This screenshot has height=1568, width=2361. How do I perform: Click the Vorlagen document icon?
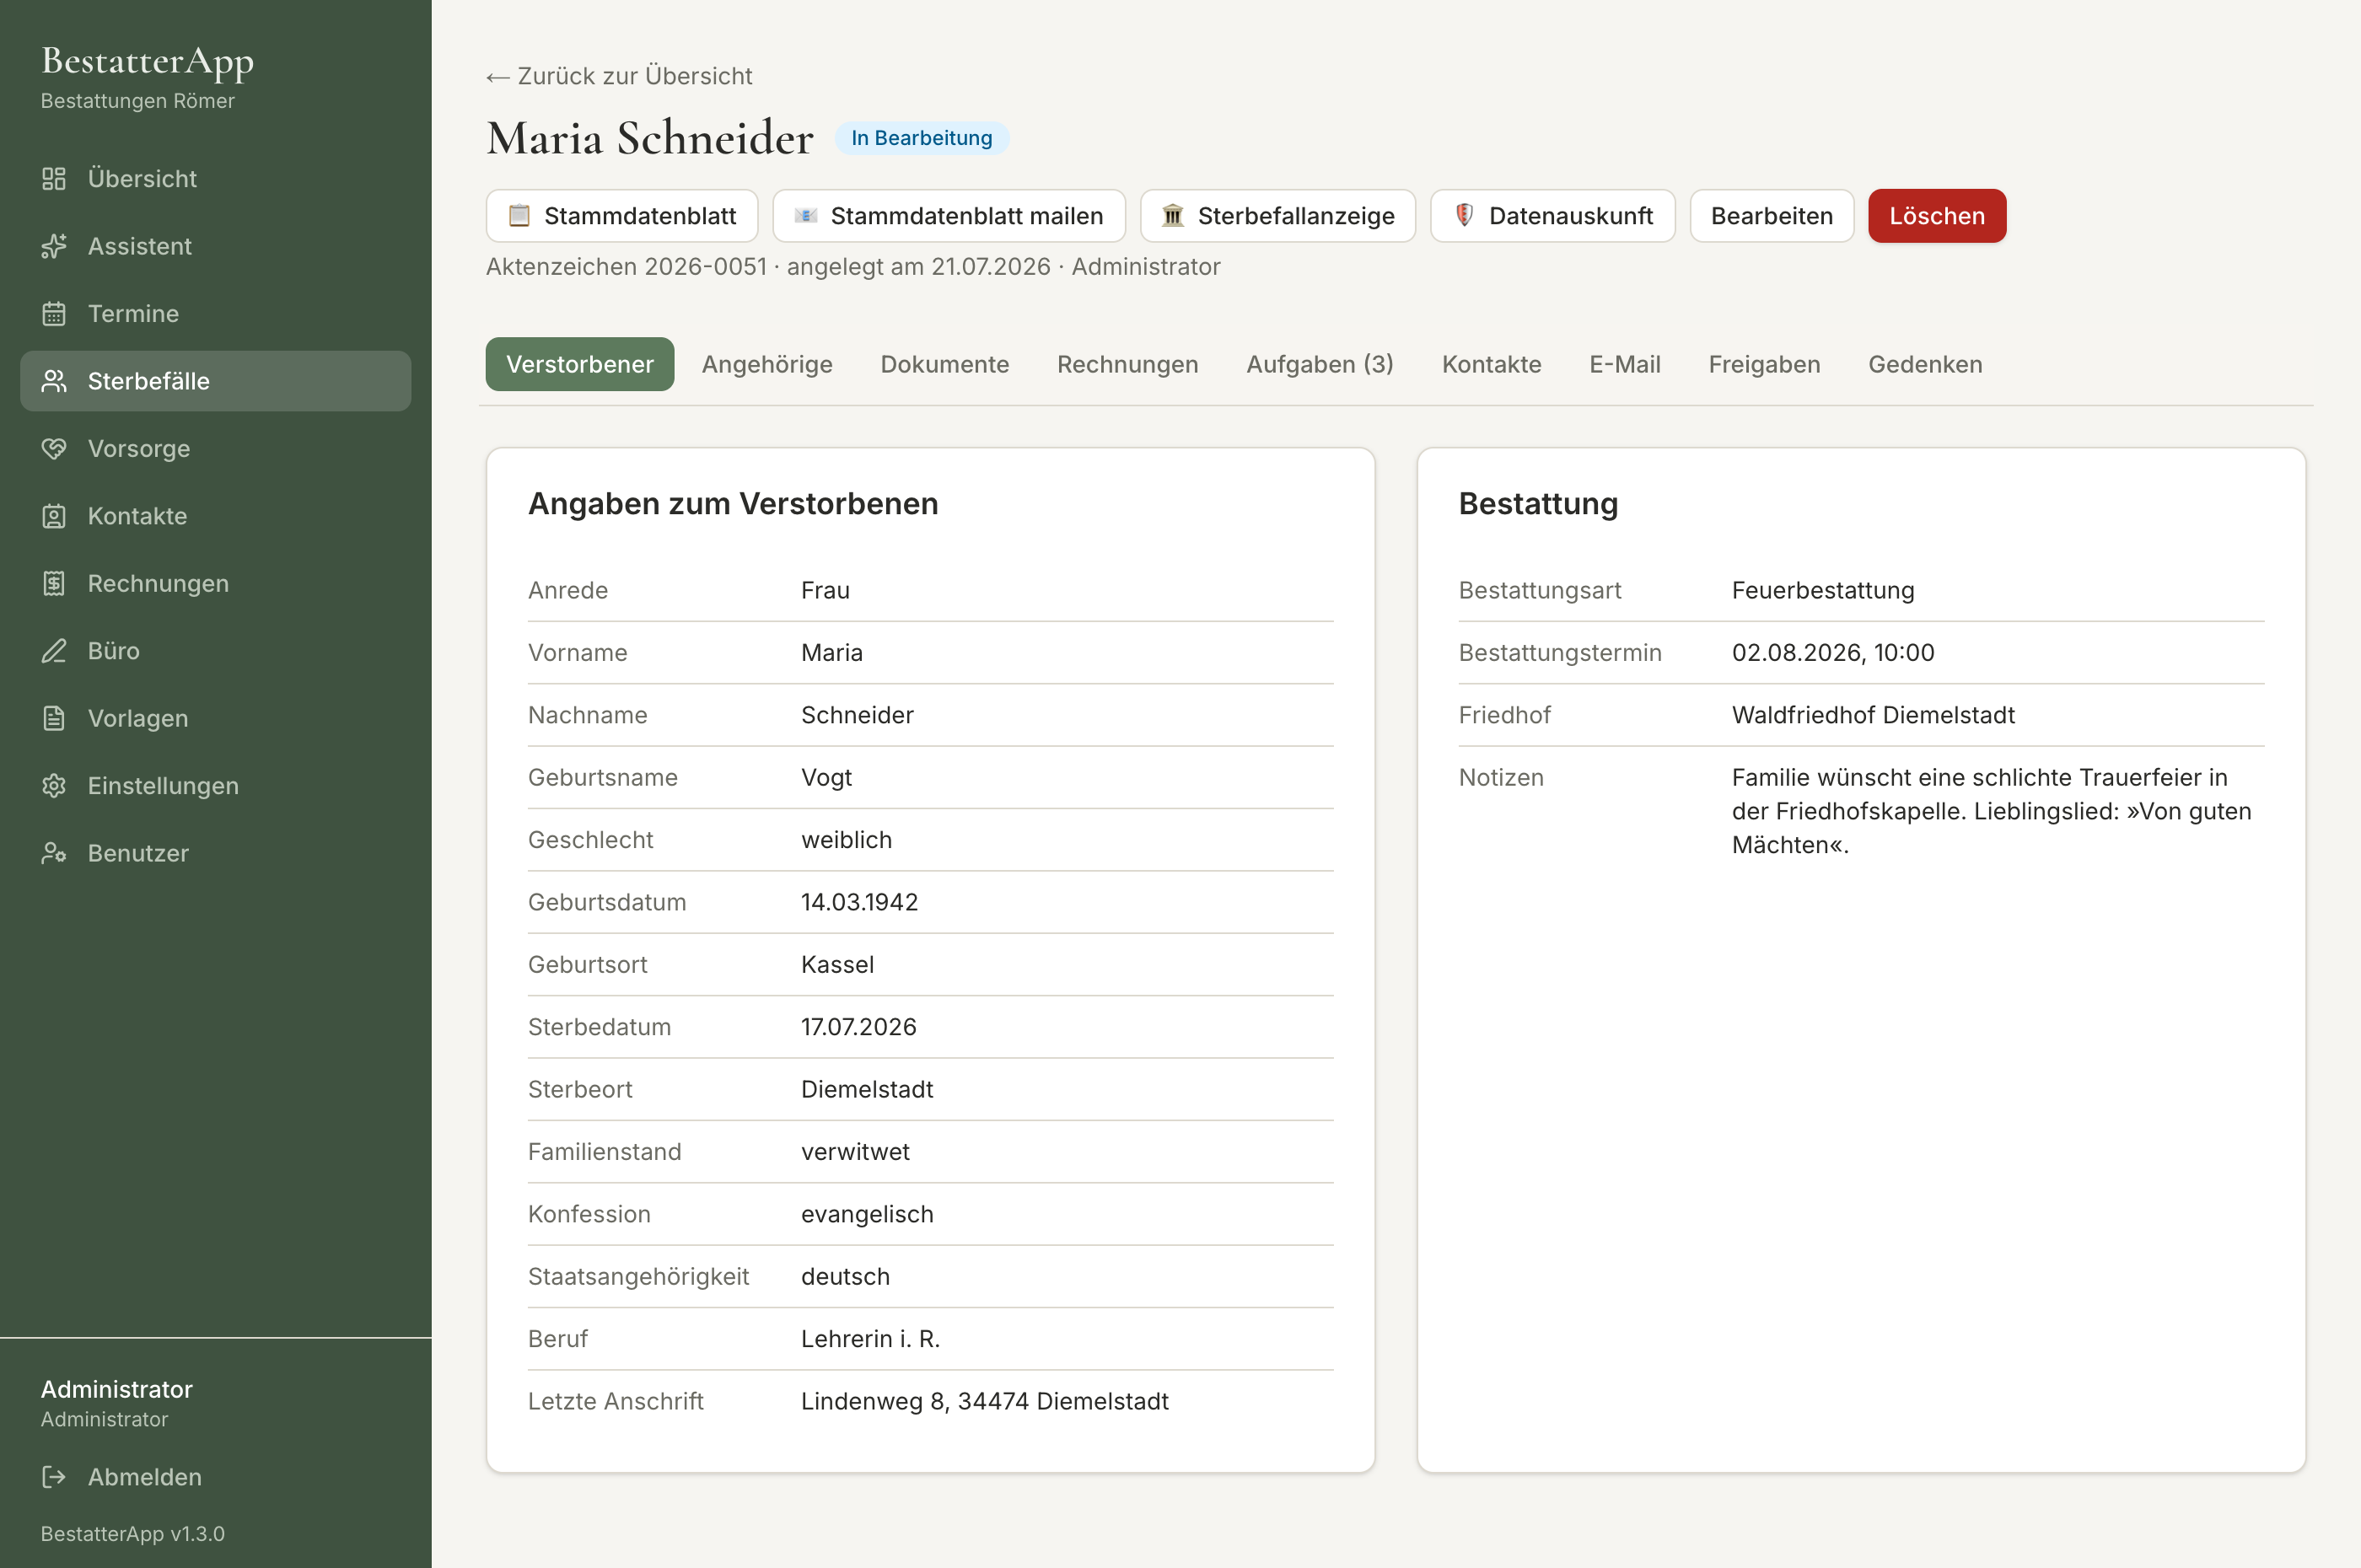[x=54, y=718]
